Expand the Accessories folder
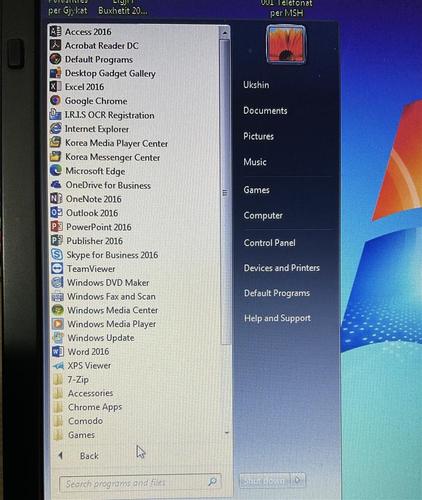Viewport: 422px width, 500px height. [83, 393]
